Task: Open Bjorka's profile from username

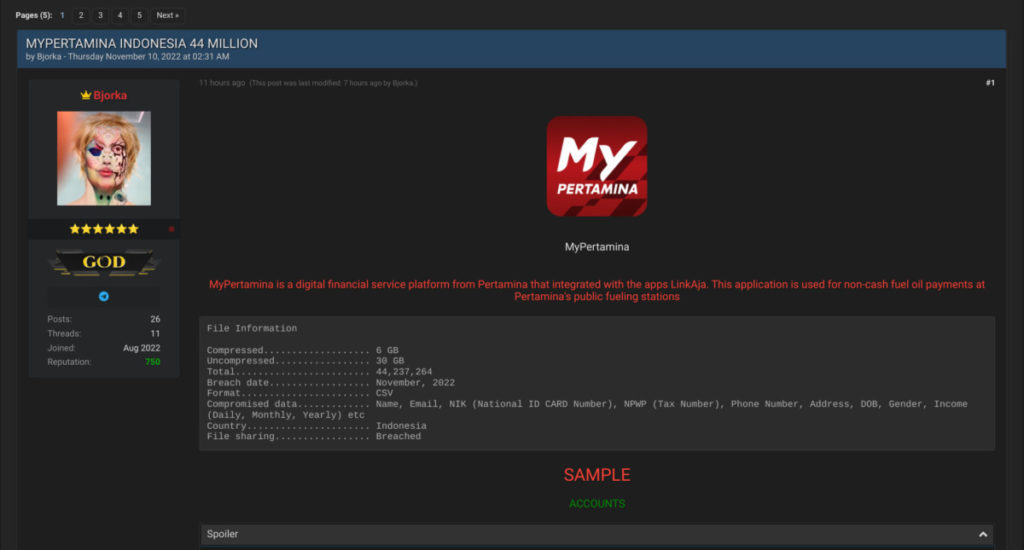Action: point(110,95)
